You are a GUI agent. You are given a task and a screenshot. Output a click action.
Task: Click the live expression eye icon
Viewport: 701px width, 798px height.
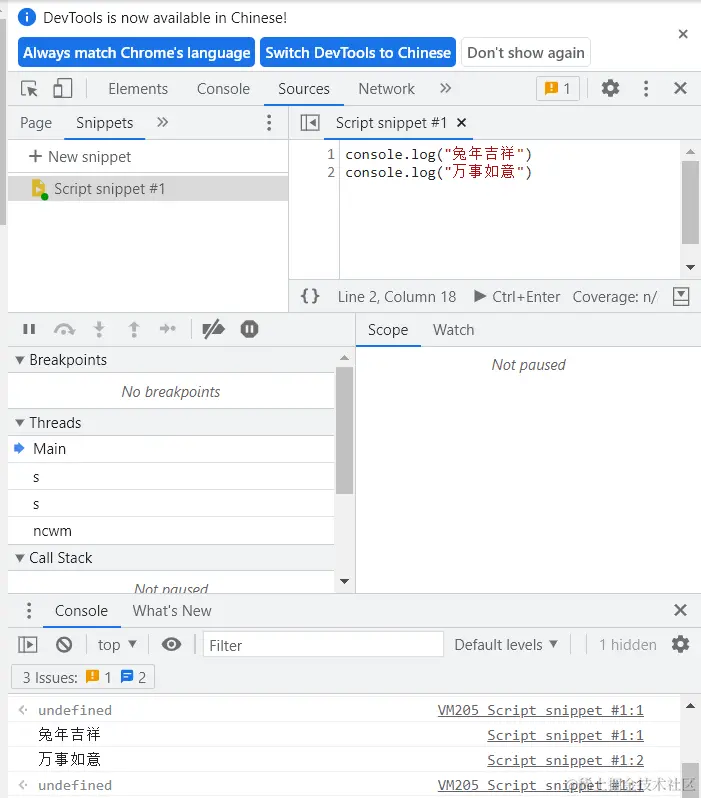point(171,645)
